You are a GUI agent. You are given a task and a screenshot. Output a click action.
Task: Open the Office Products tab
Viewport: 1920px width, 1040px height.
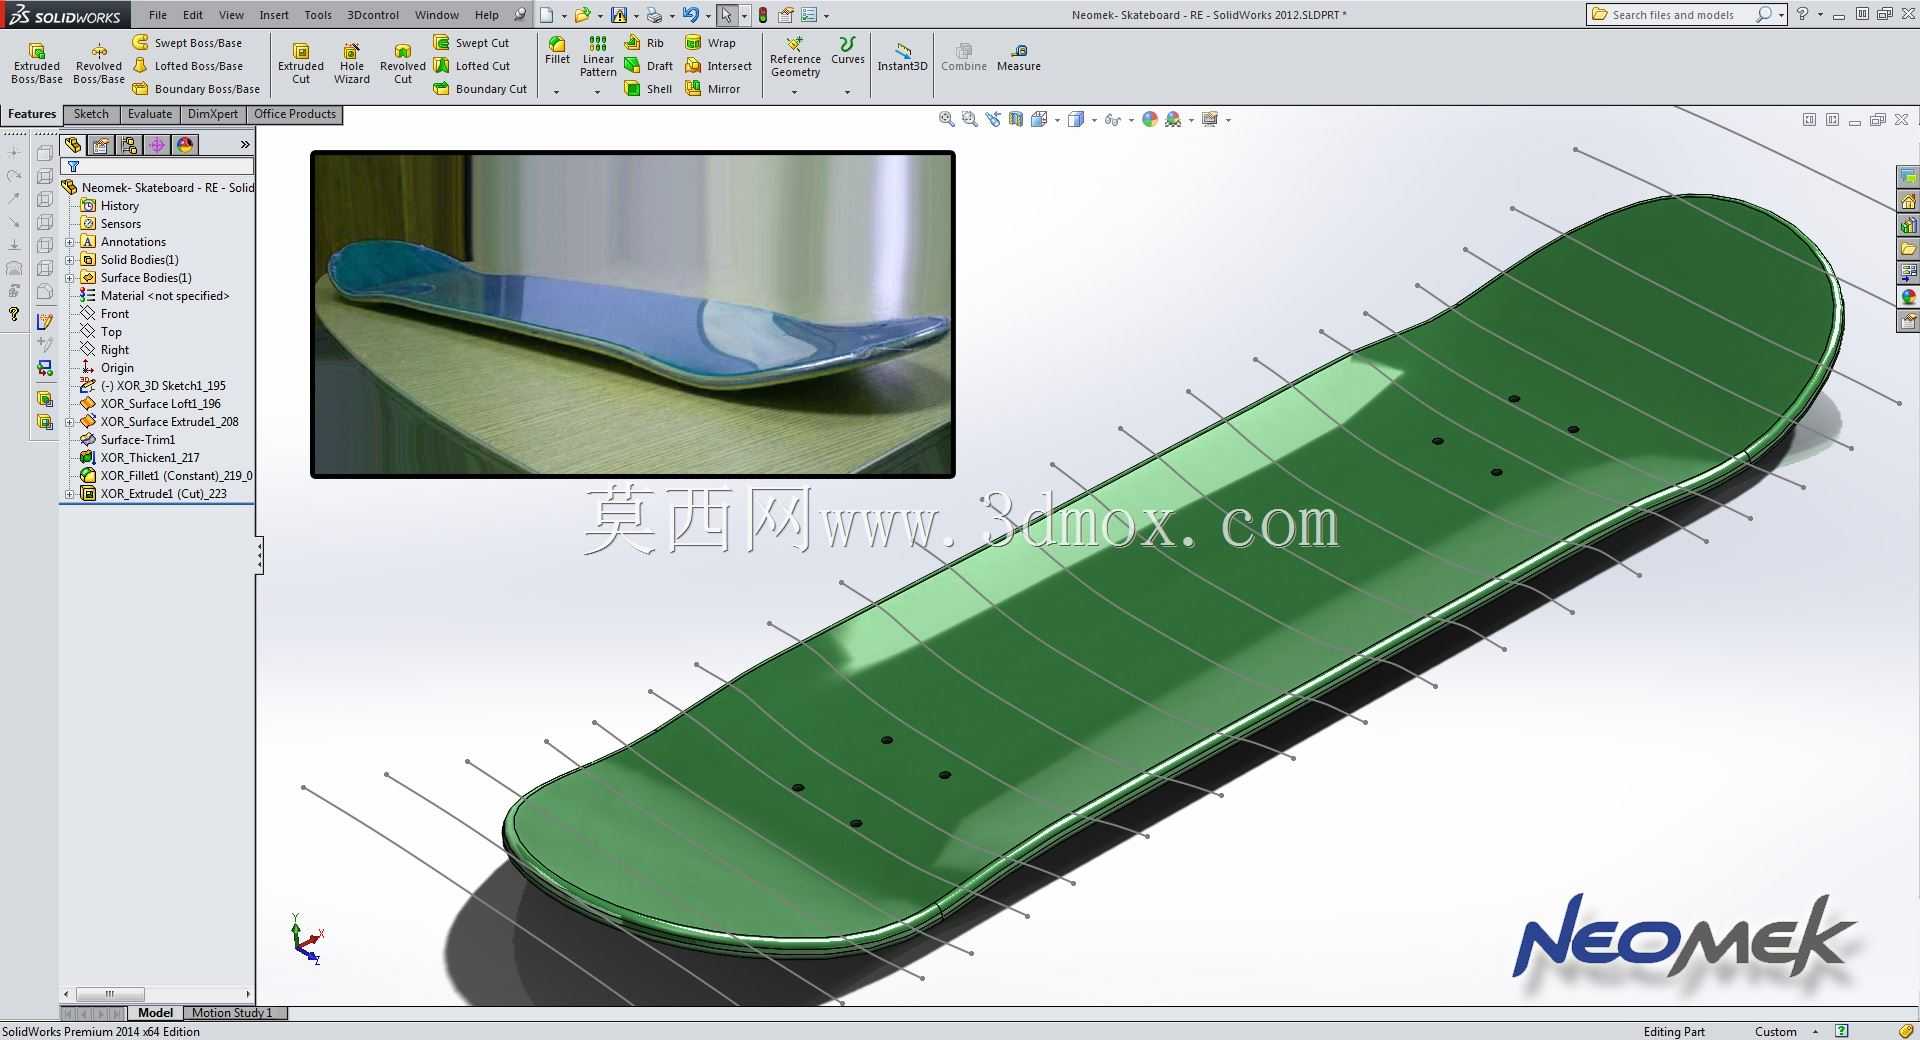[295, 114]
